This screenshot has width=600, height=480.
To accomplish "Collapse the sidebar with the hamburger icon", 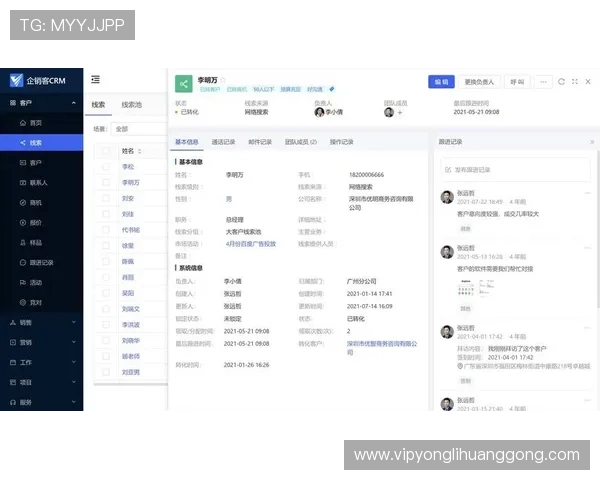I will (95, 79).
